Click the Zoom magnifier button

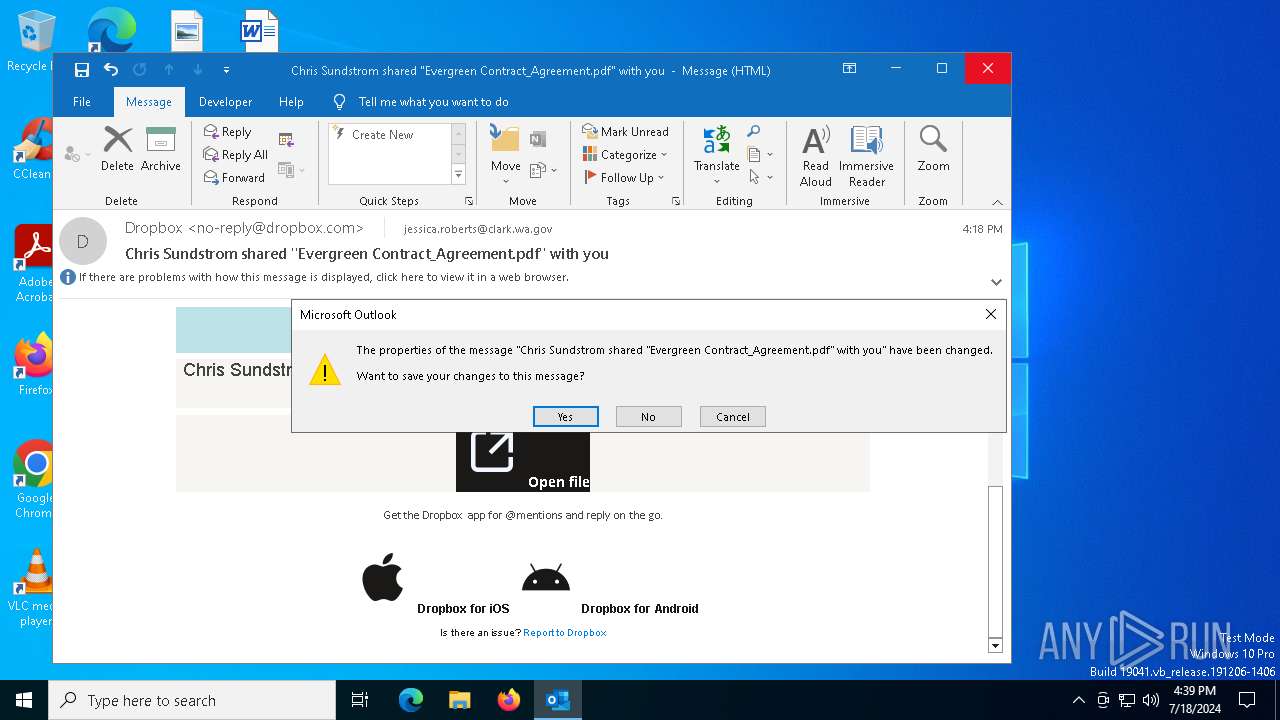pos(933,149)
